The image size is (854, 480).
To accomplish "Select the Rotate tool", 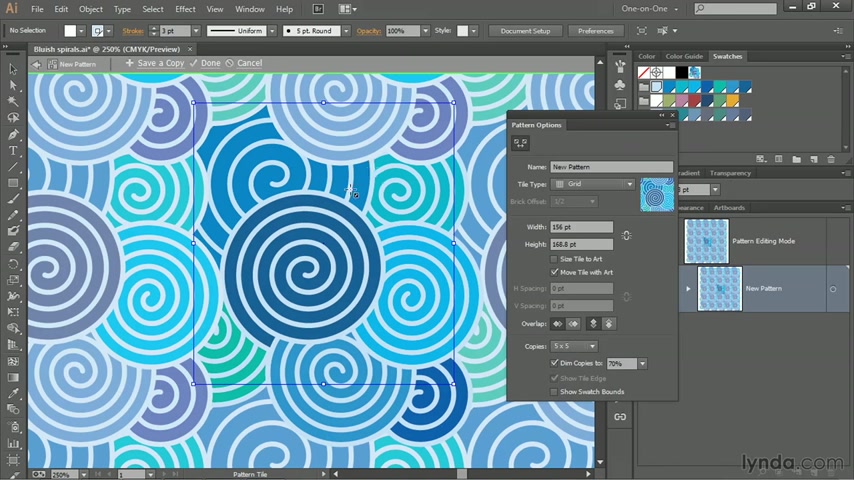I will tap(13, 264).
